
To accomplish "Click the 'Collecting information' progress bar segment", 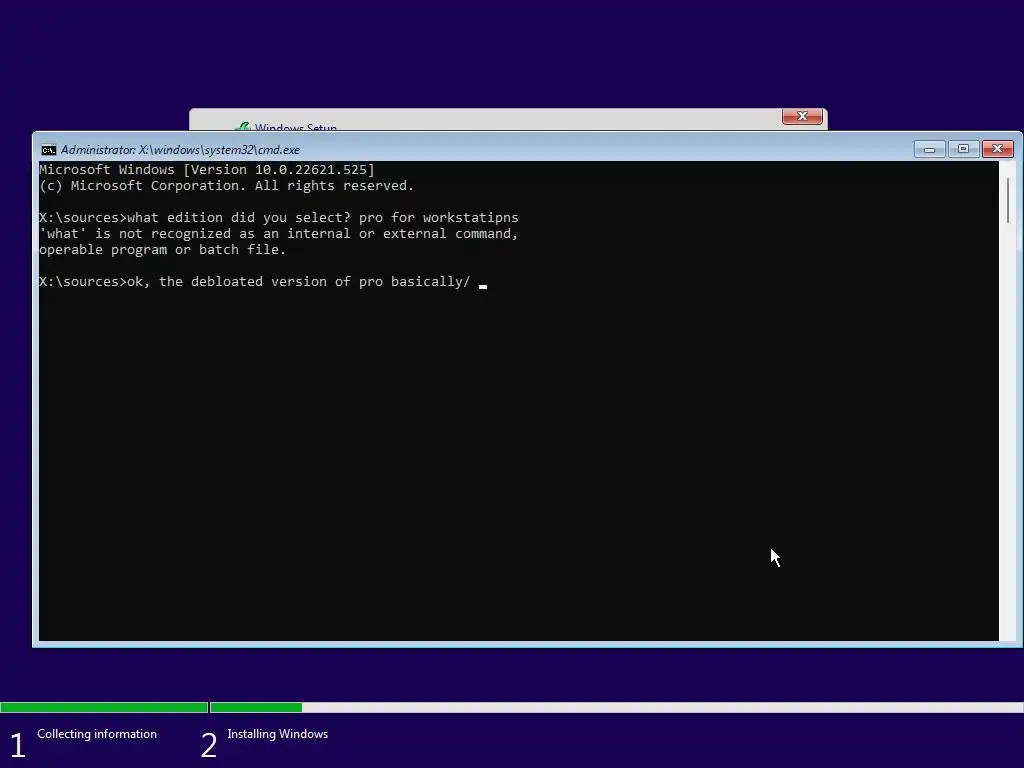I will click(x=104, y=707).
